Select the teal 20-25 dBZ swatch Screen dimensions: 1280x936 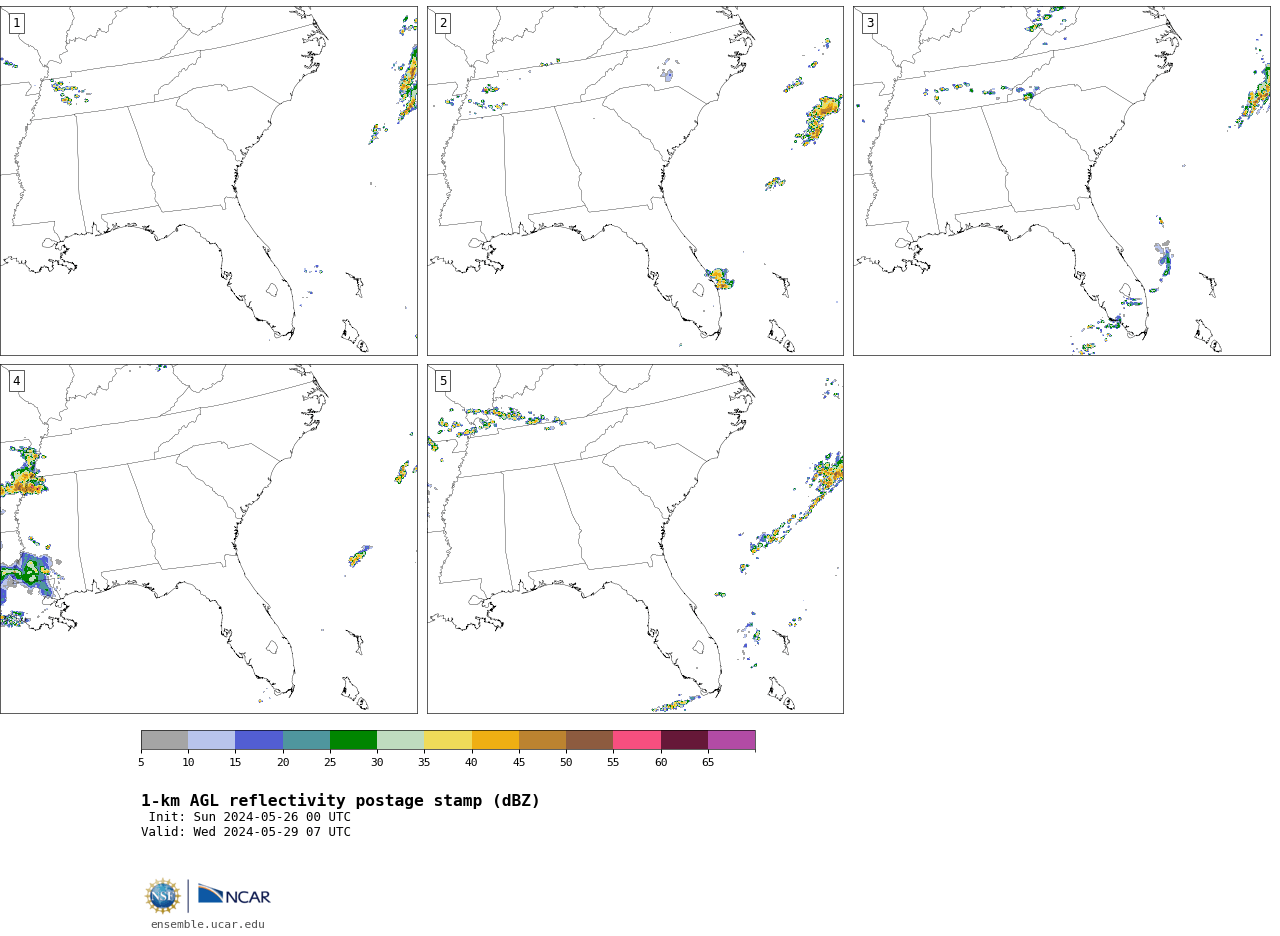point(306,740)
